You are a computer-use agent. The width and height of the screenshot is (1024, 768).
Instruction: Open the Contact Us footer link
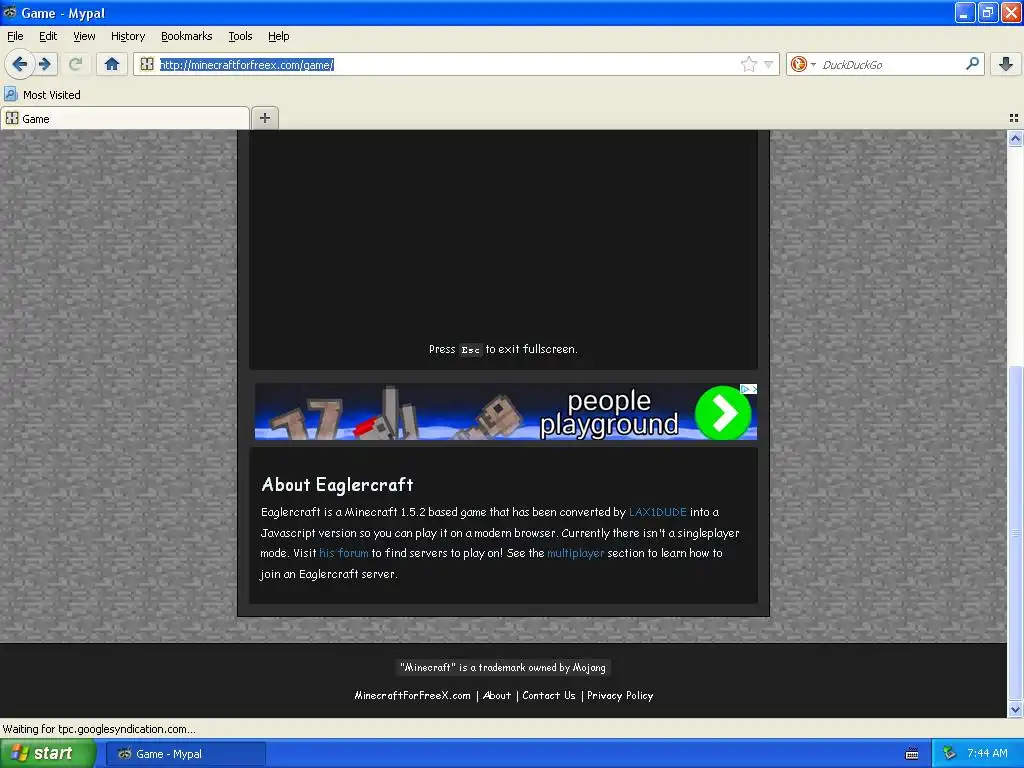tap(549, 696)
